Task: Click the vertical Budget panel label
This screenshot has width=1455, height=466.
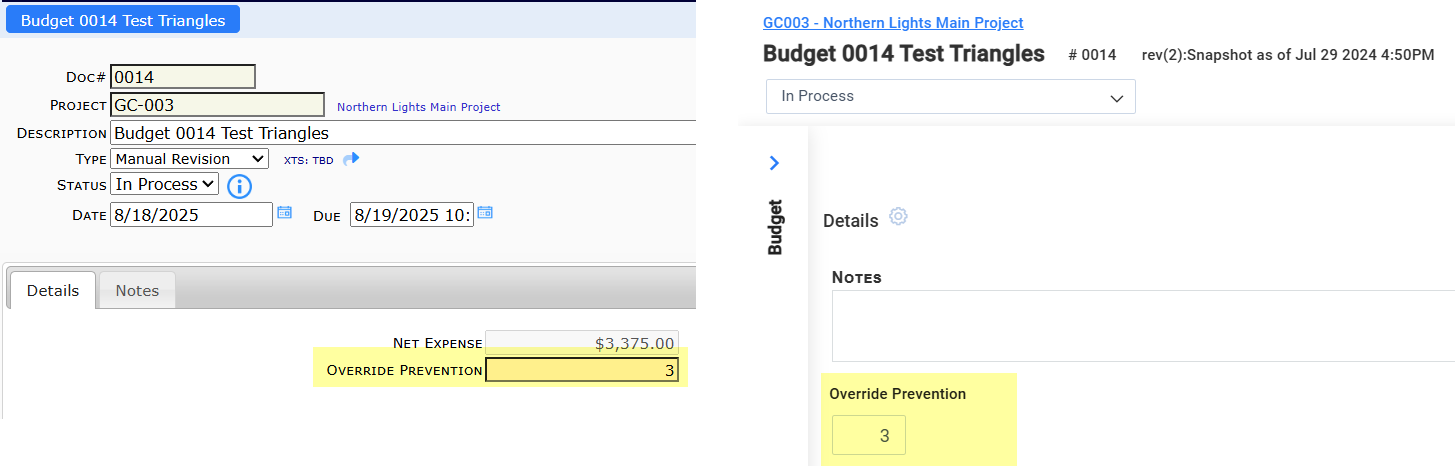Action: click(775, 227)
